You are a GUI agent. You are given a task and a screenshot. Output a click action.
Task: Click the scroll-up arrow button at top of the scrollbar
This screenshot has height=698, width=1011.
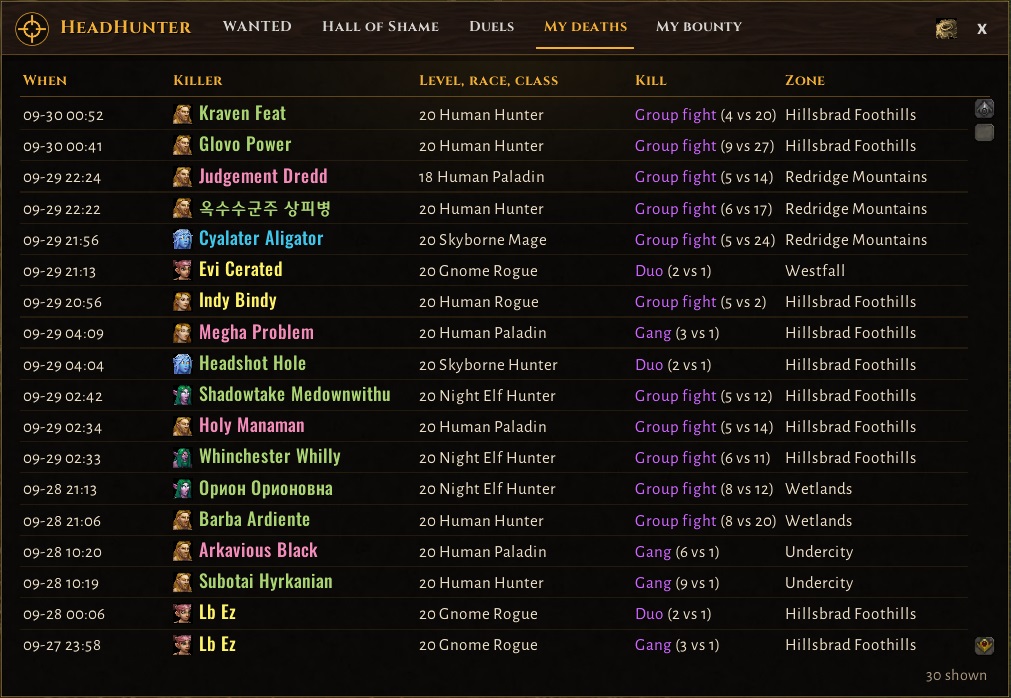[984, 108]
